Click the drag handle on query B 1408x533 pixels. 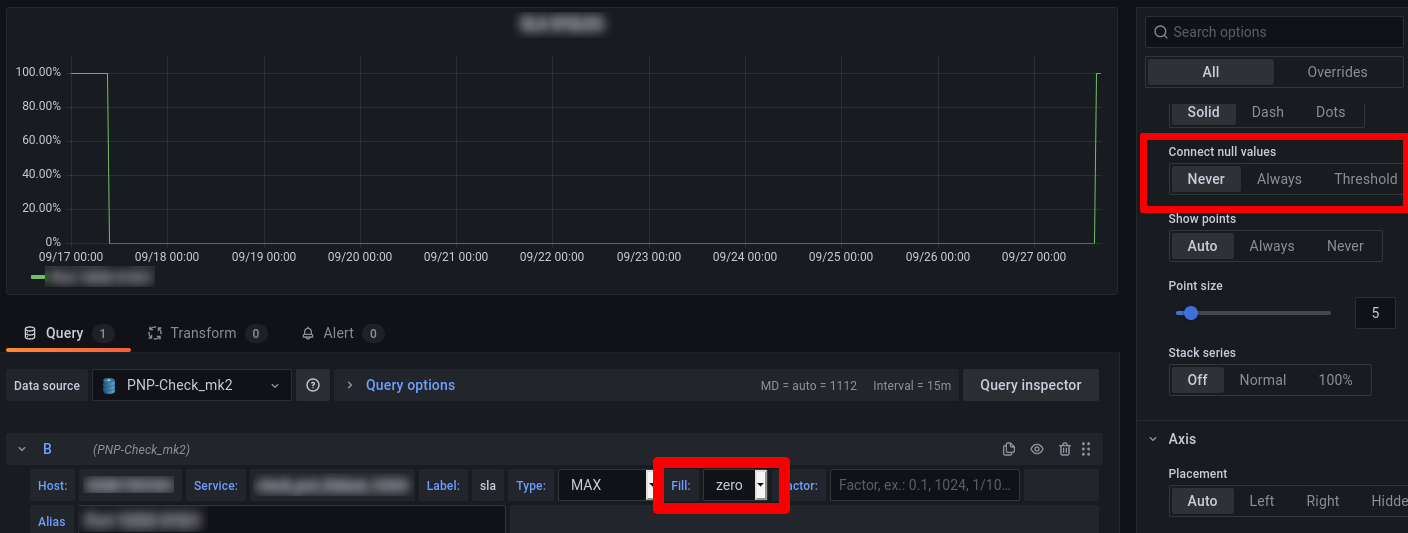[1087, 449]
